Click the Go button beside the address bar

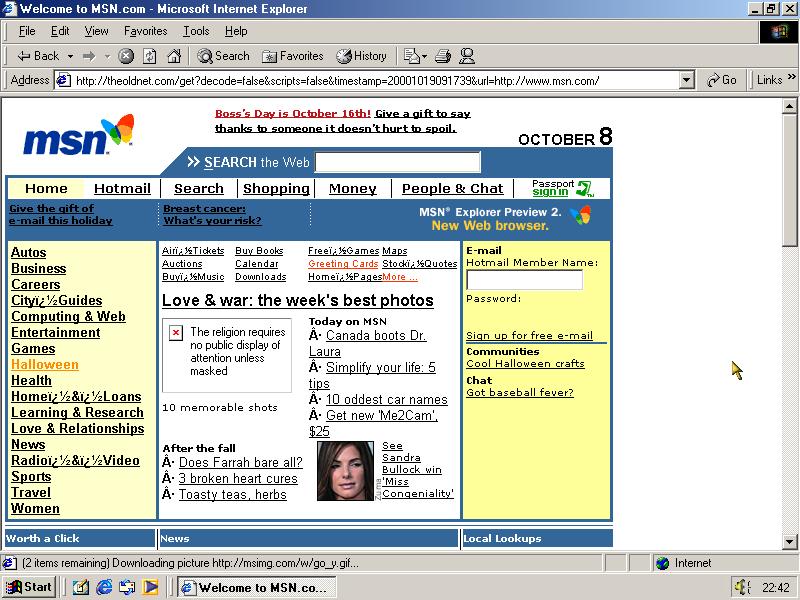[721, 80]
